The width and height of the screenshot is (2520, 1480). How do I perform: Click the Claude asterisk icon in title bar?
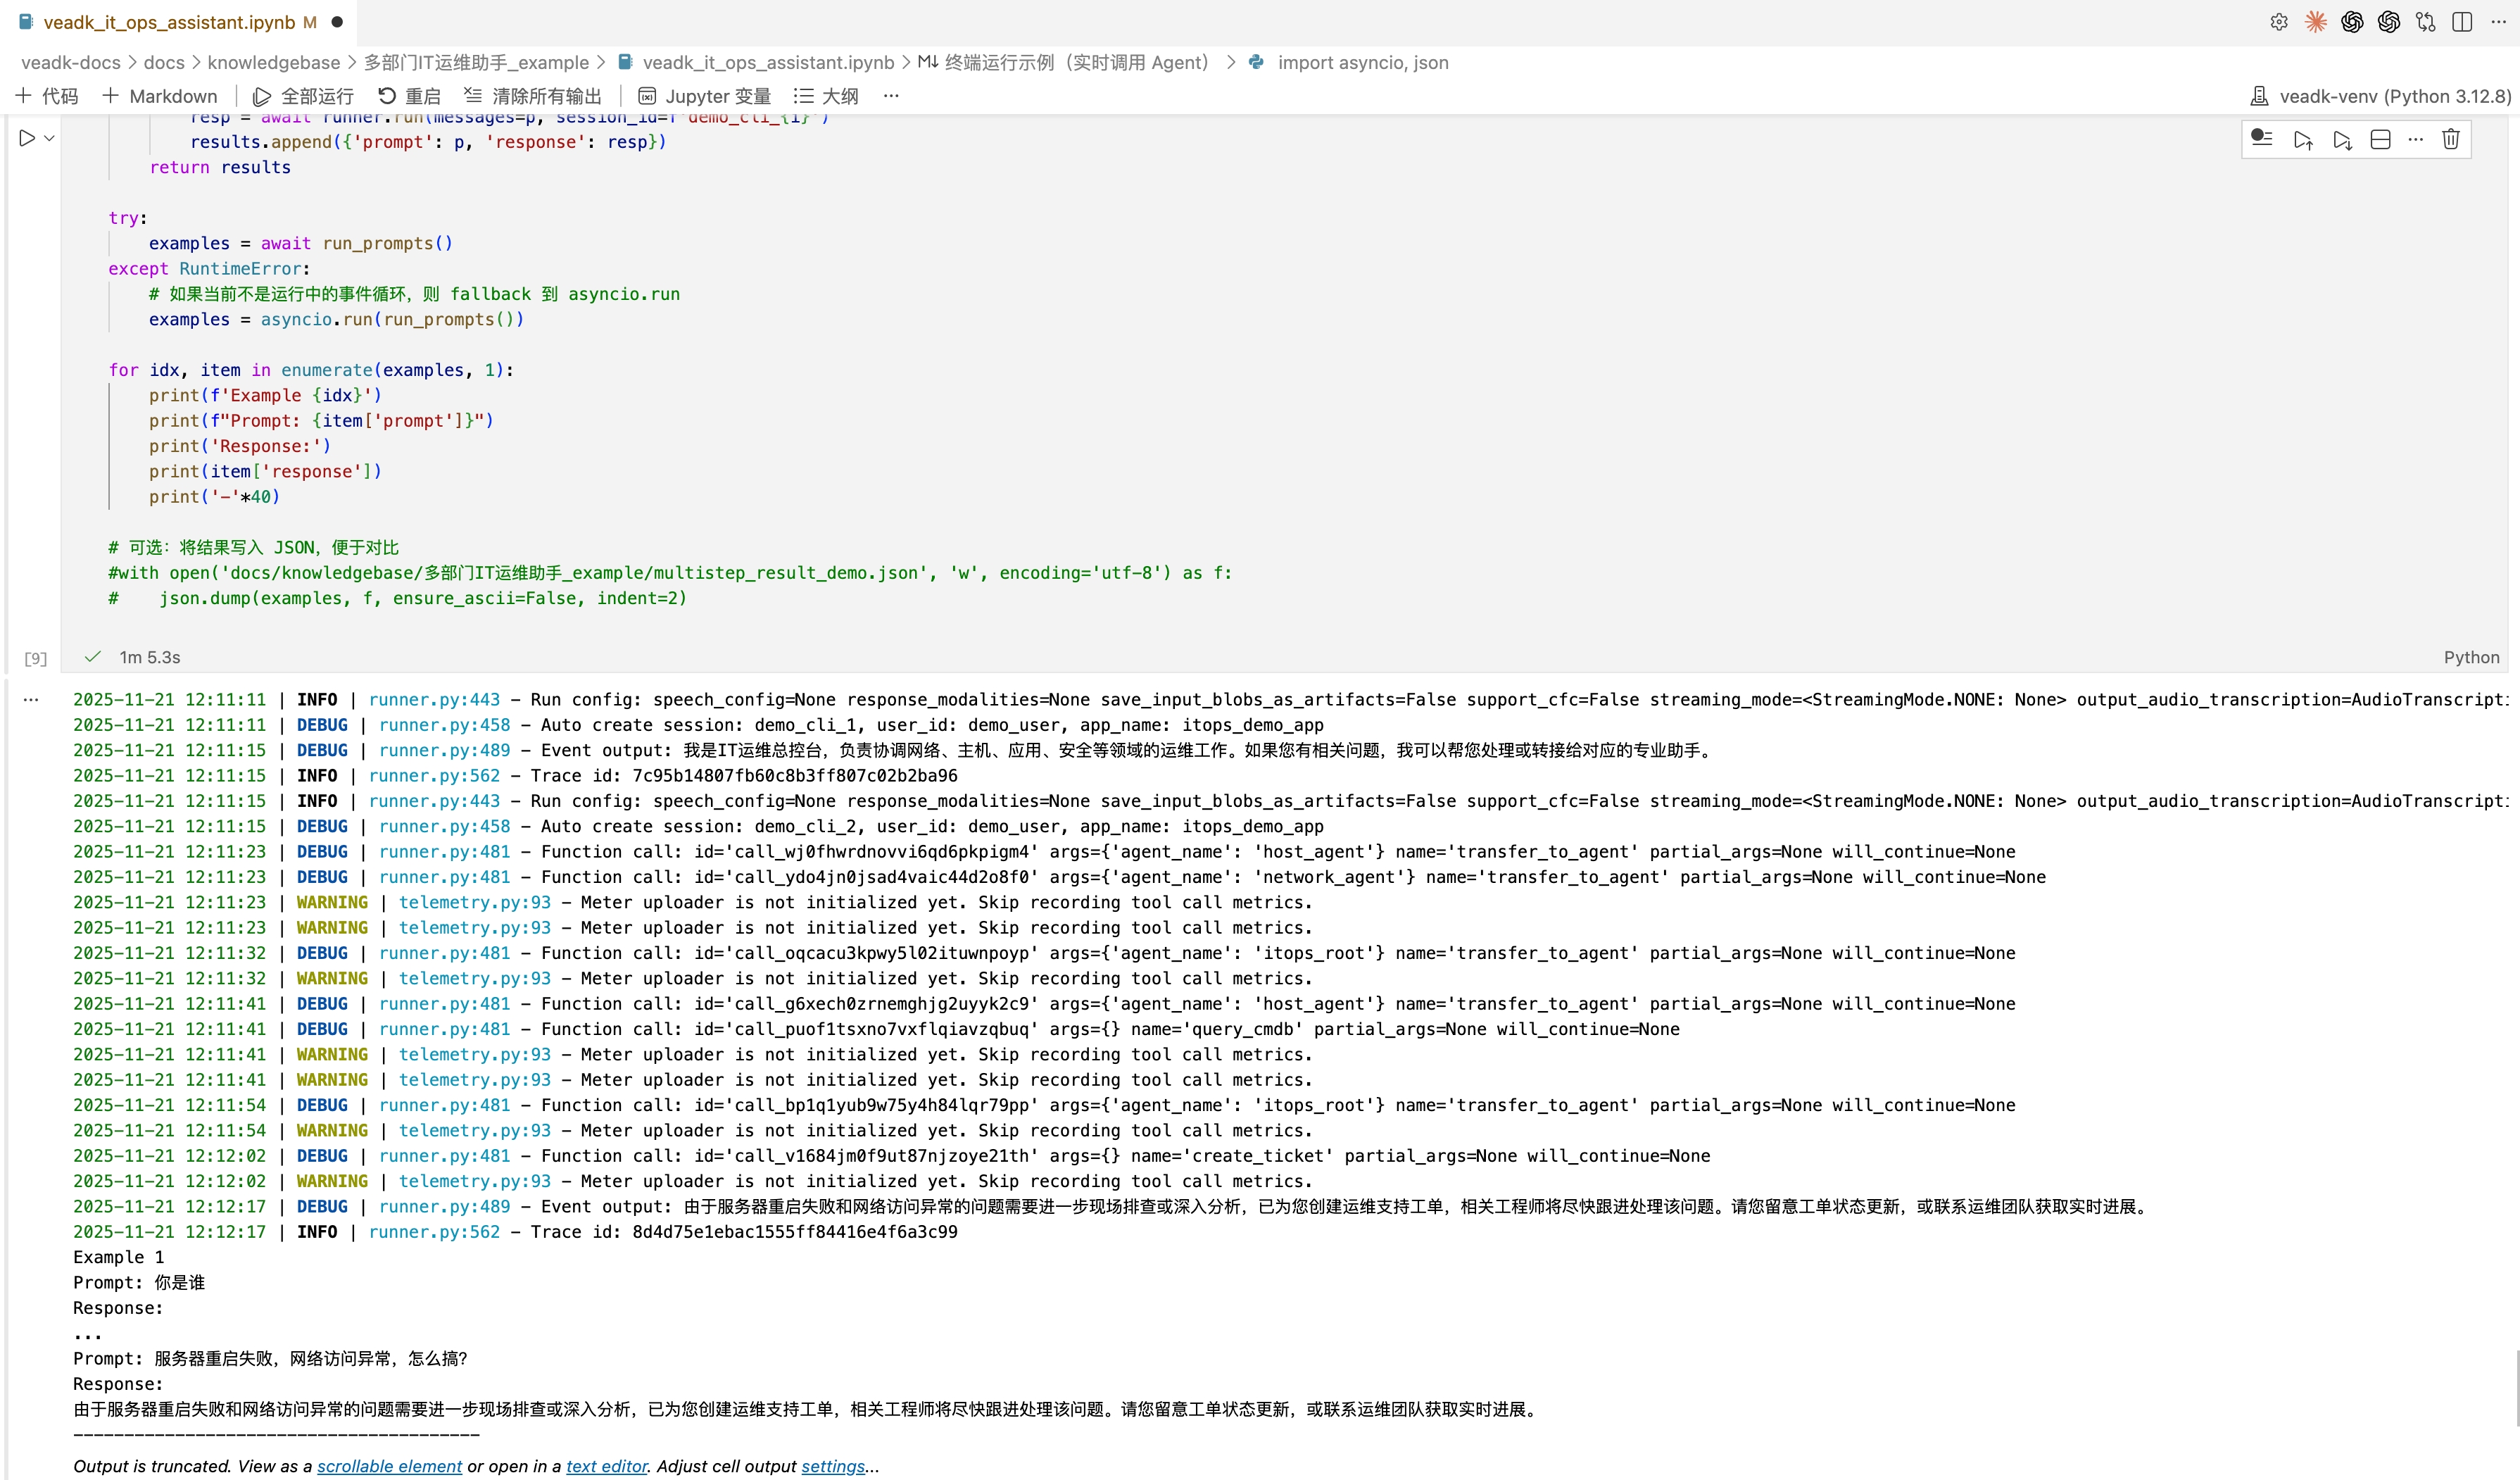(x=2315, y=22)
